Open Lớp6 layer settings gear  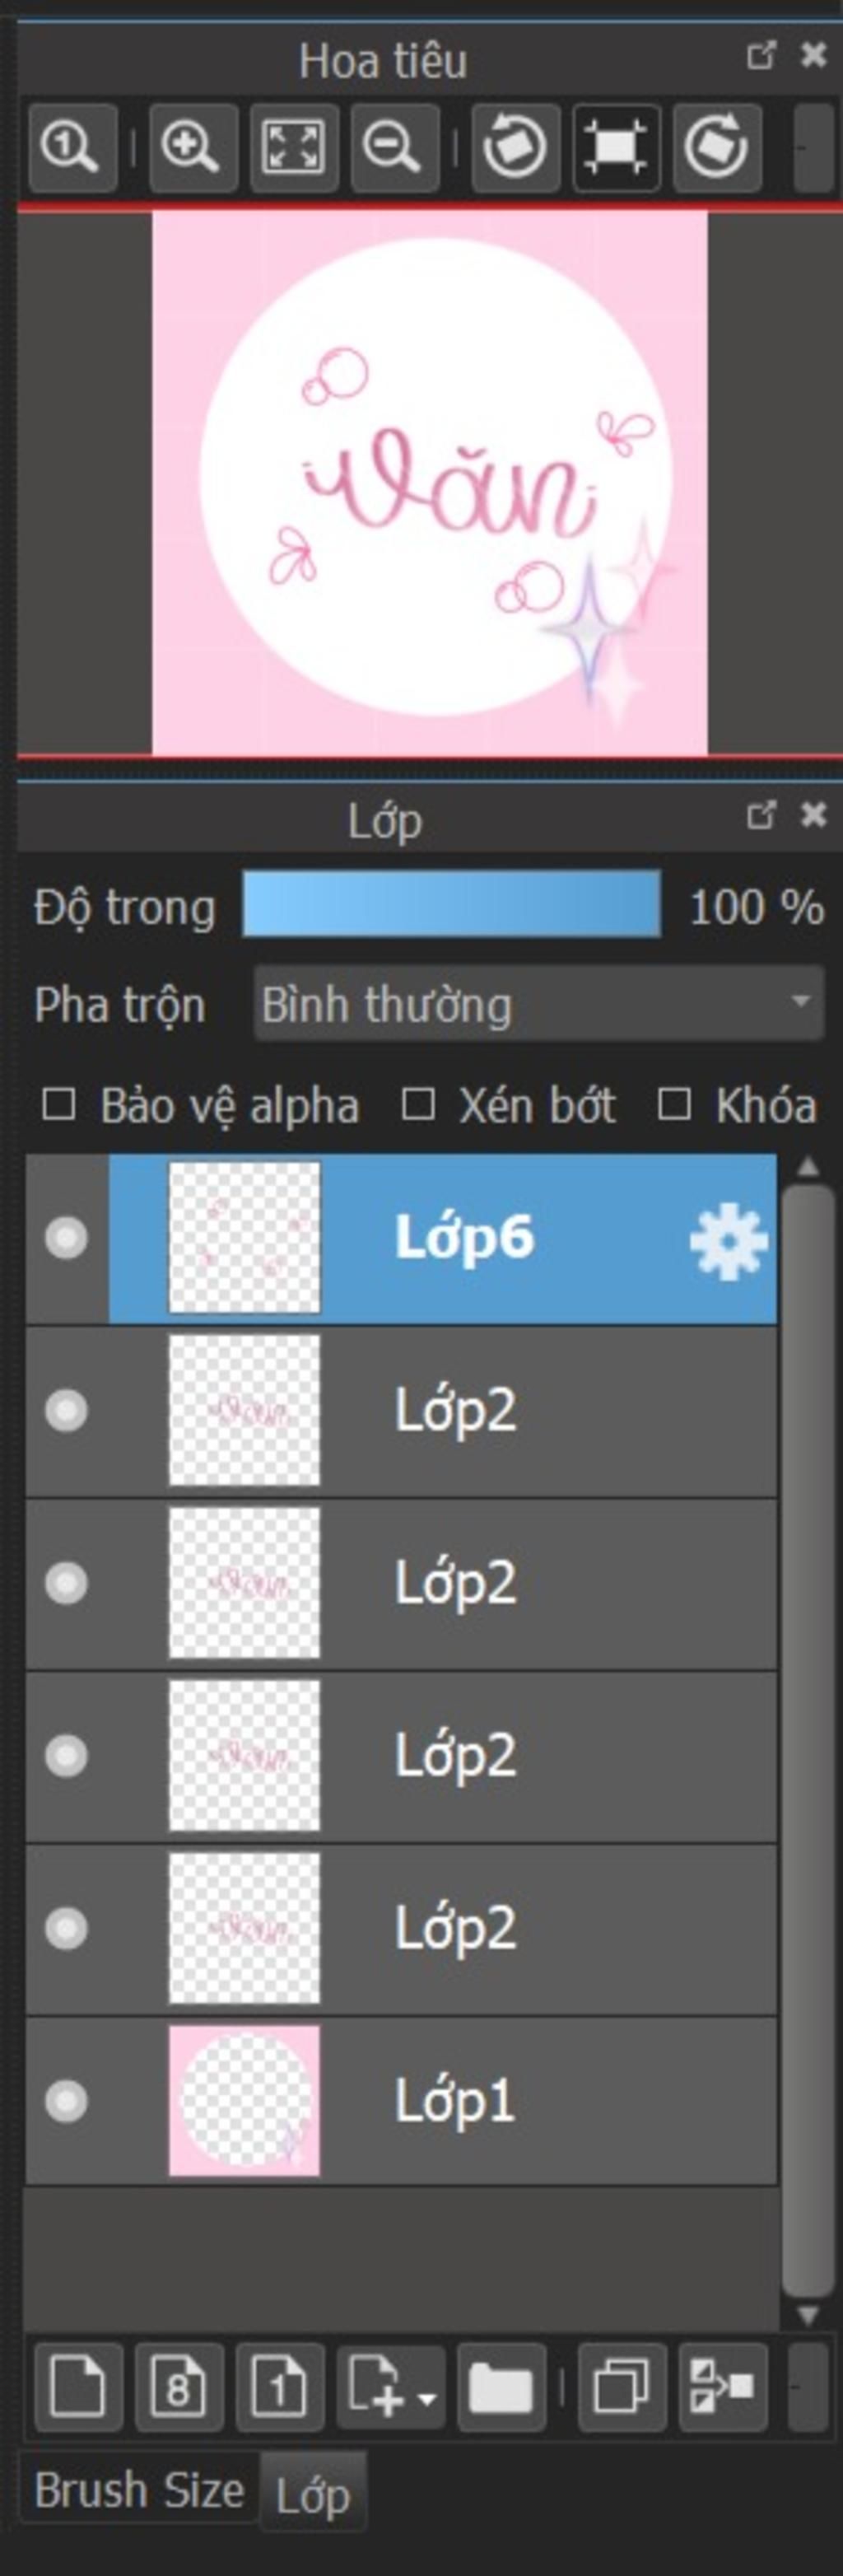[x=728, y=1240]
